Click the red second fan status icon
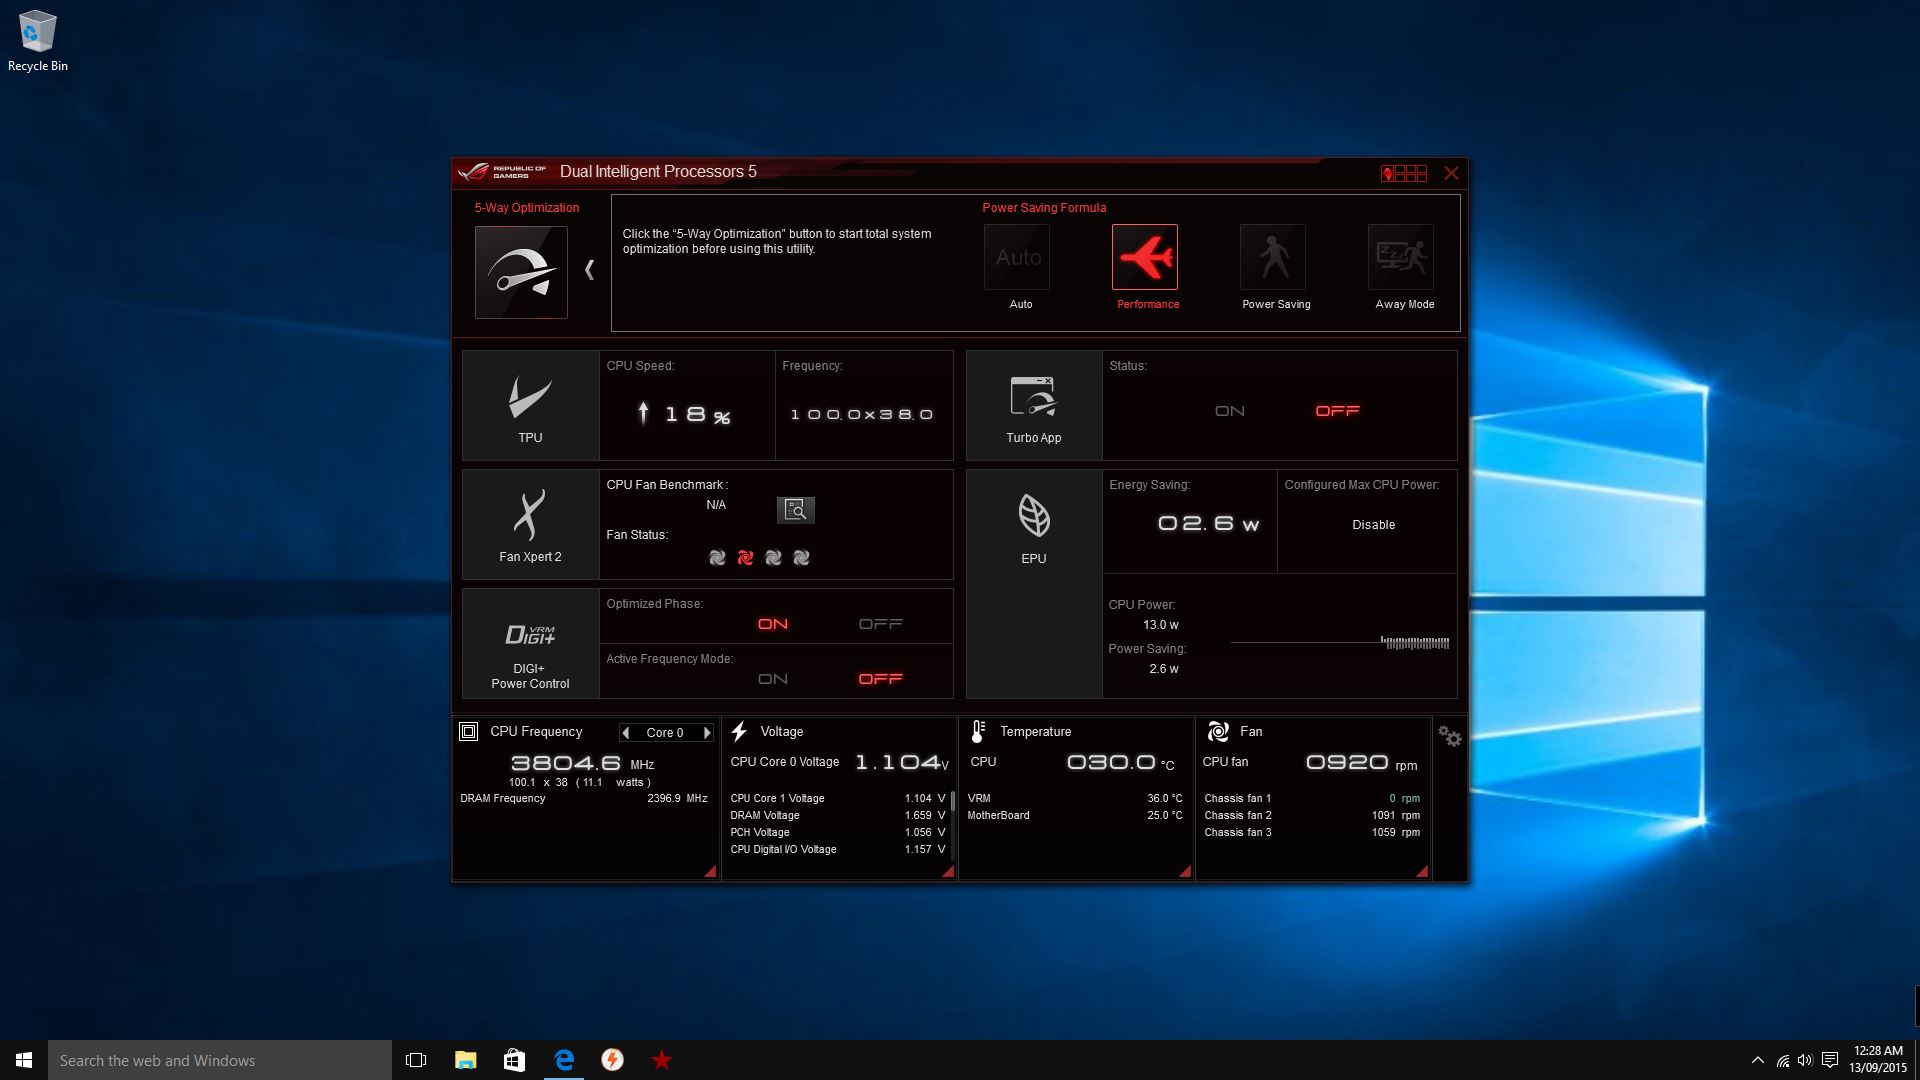 745,558
